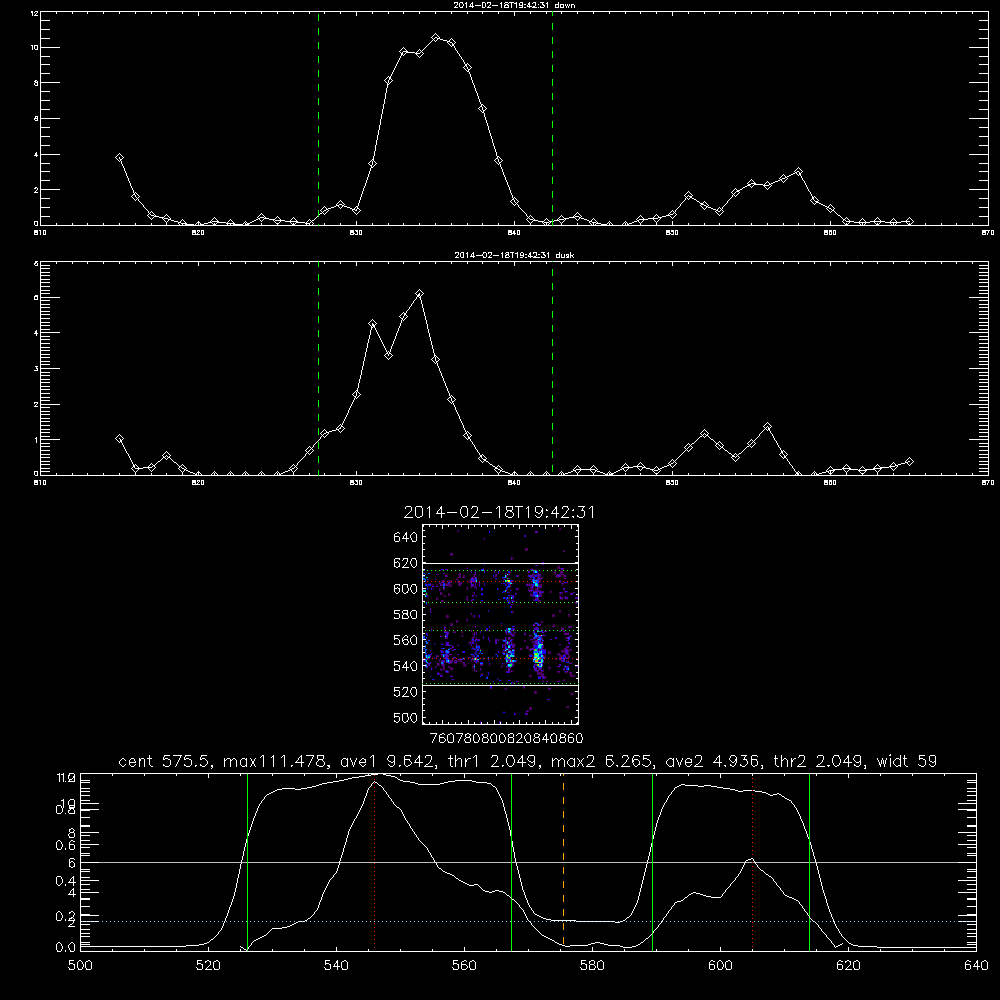Click the red dotted peak line near 546
1000x1000 pixels.
click(374, 864)
